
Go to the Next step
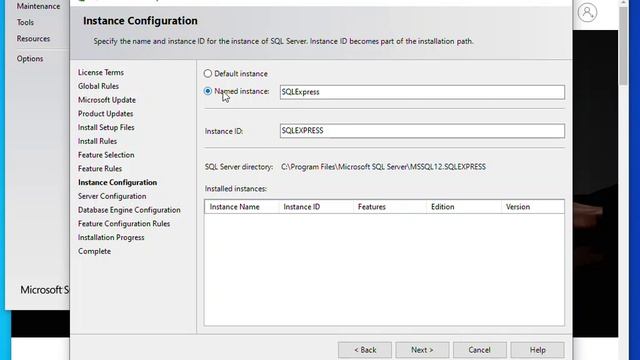(x=422, y=350)
